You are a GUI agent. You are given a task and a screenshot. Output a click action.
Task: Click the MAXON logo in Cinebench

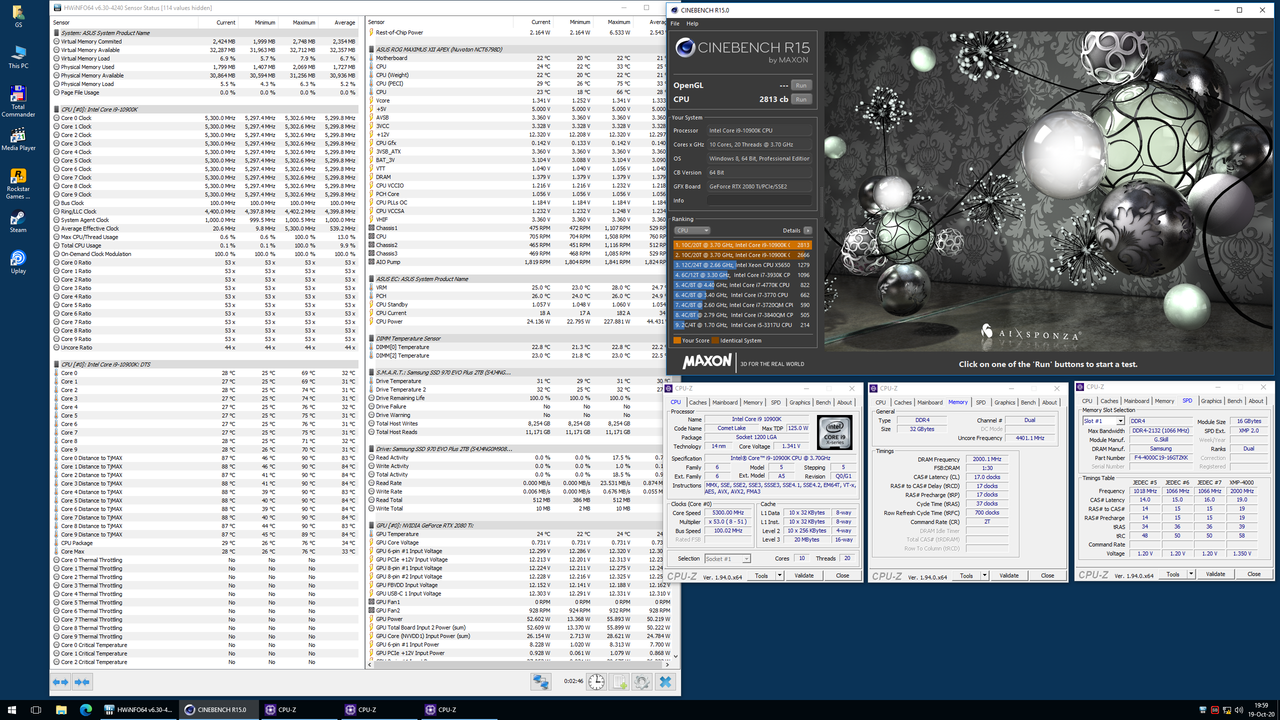tap(708, 360)
